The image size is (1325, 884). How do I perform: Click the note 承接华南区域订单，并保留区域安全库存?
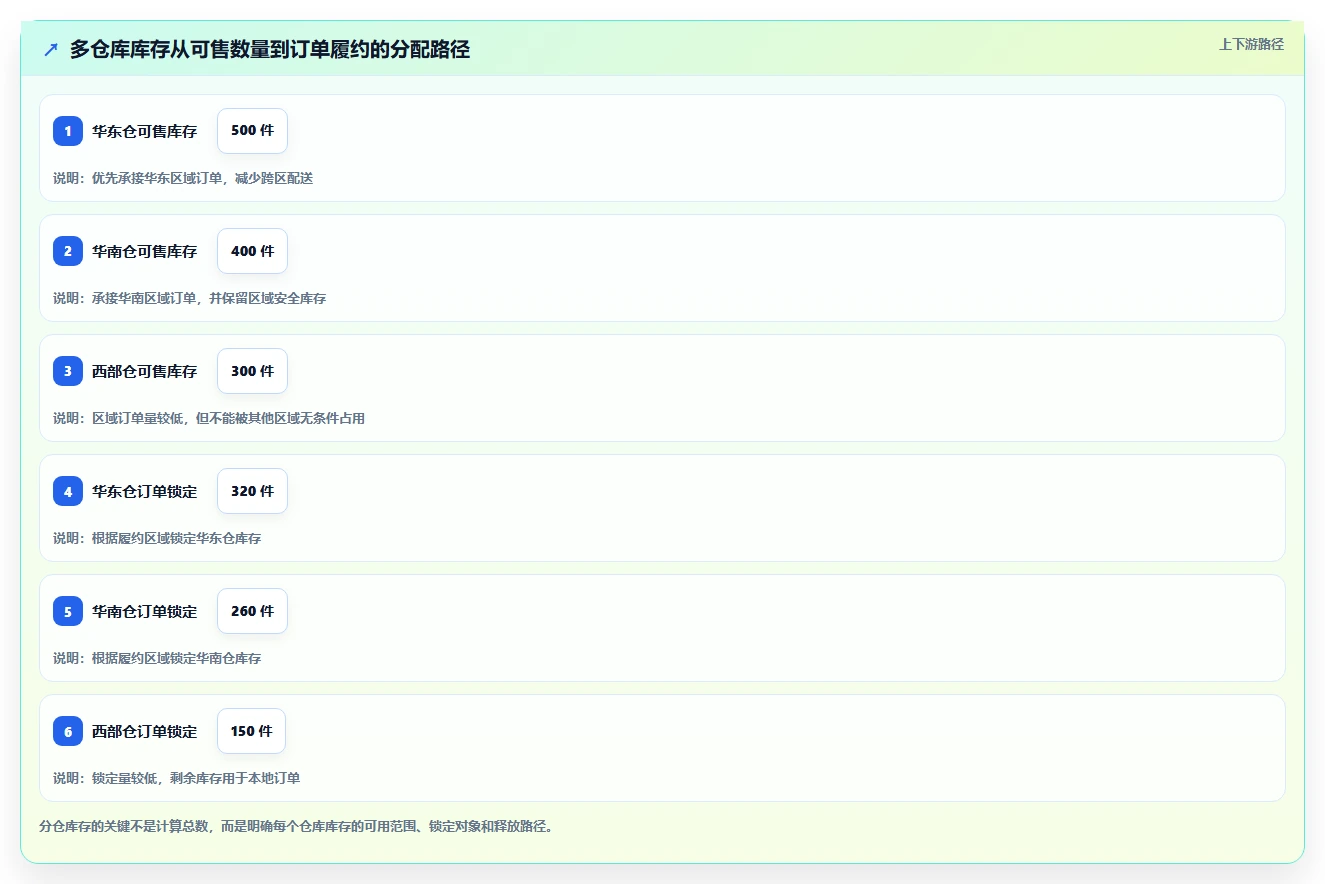(190, 298)
